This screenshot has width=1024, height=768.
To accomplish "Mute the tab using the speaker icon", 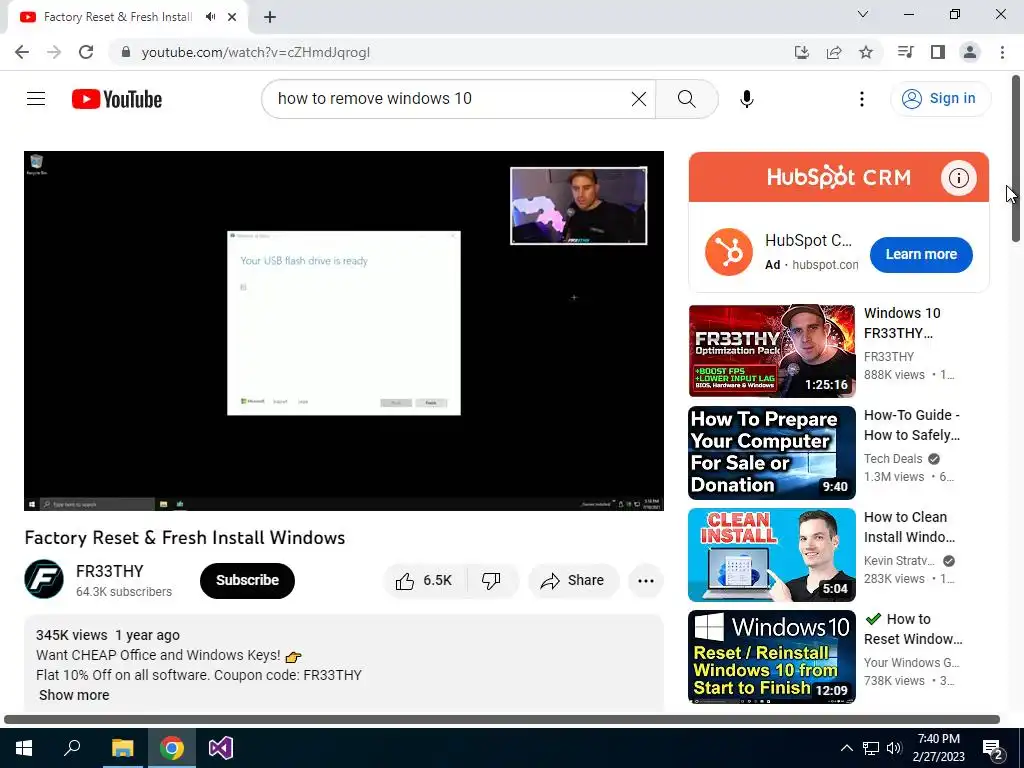I will (210, 17).
